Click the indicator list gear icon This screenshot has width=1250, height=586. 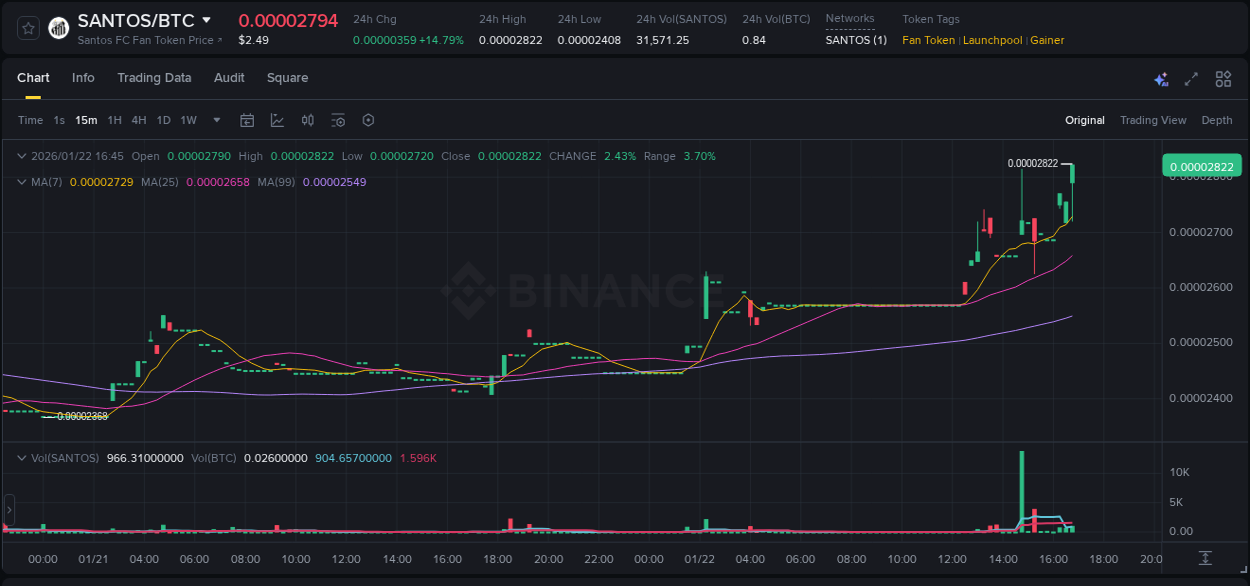point(338,120)
